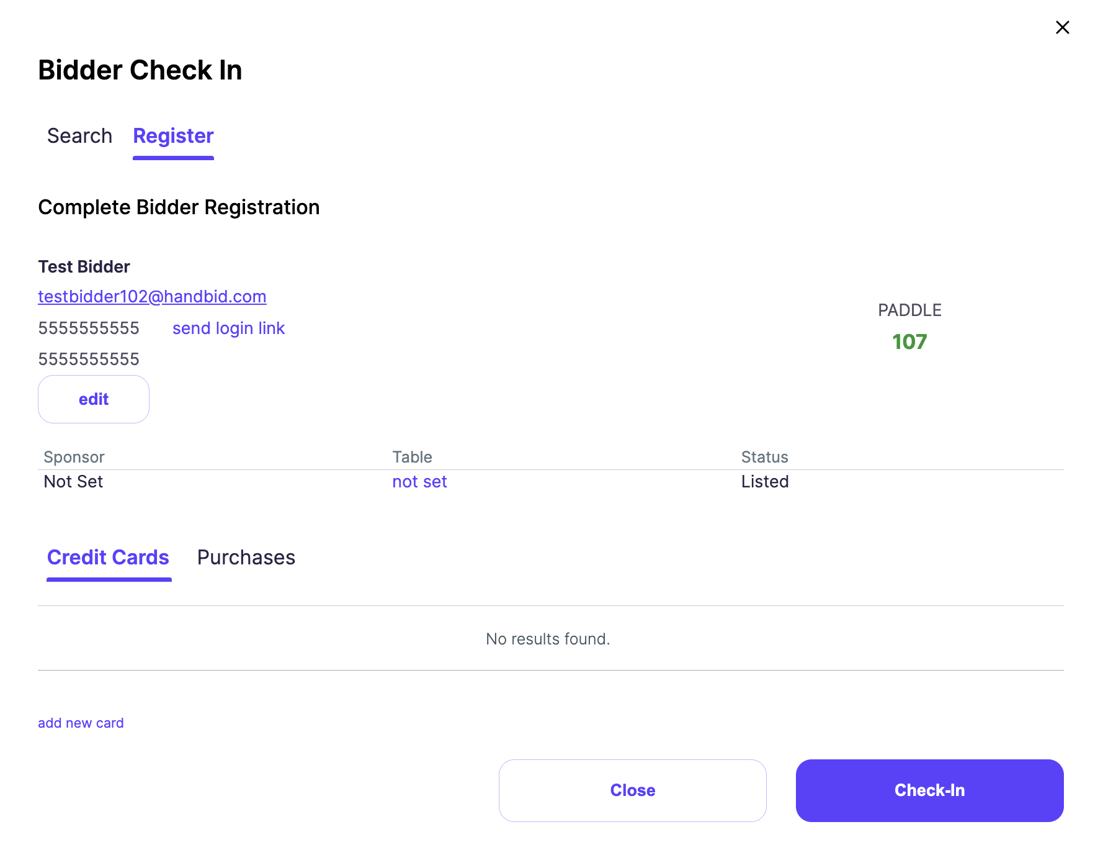
Task: Add a new credit card
Action: coord(80,723)
